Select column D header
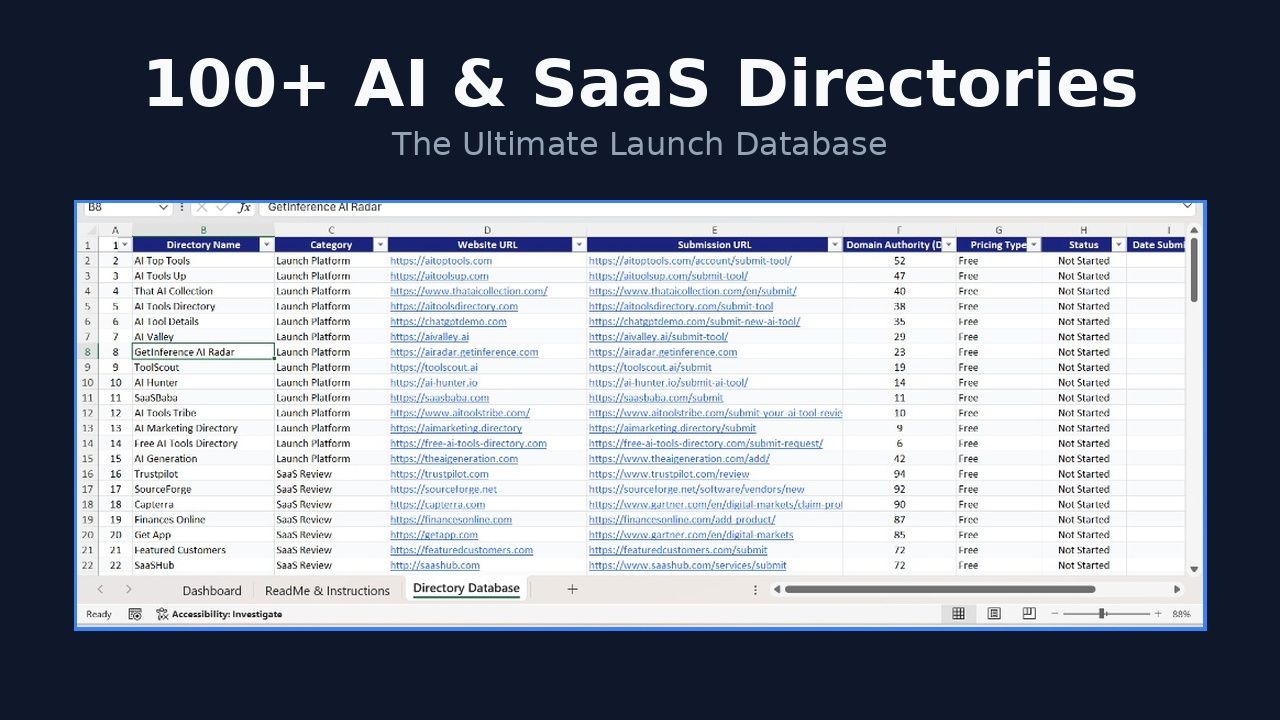Image resolution: width=1280 pixels, height=720 pixels. click(x=487, y=230)
